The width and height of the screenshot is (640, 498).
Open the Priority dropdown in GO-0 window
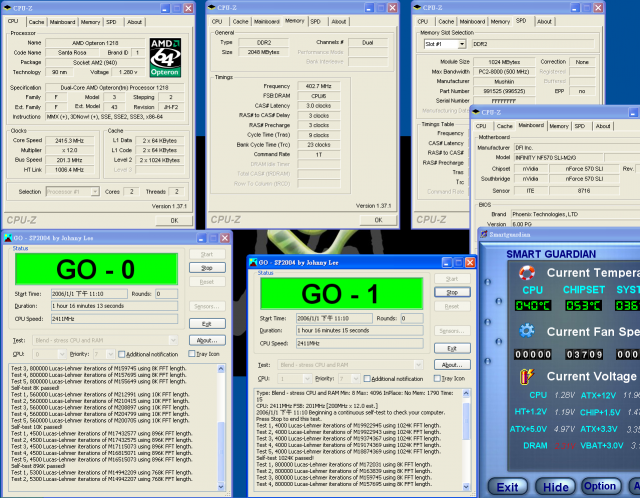[x=110, y=354]
